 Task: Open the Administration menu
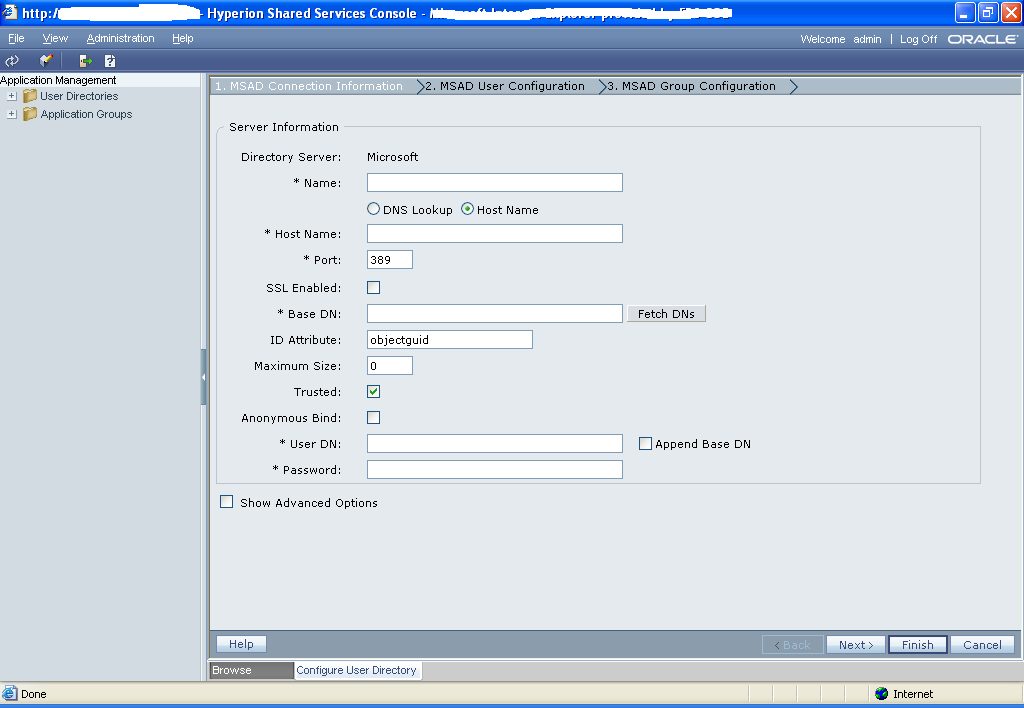pos(120,38)
